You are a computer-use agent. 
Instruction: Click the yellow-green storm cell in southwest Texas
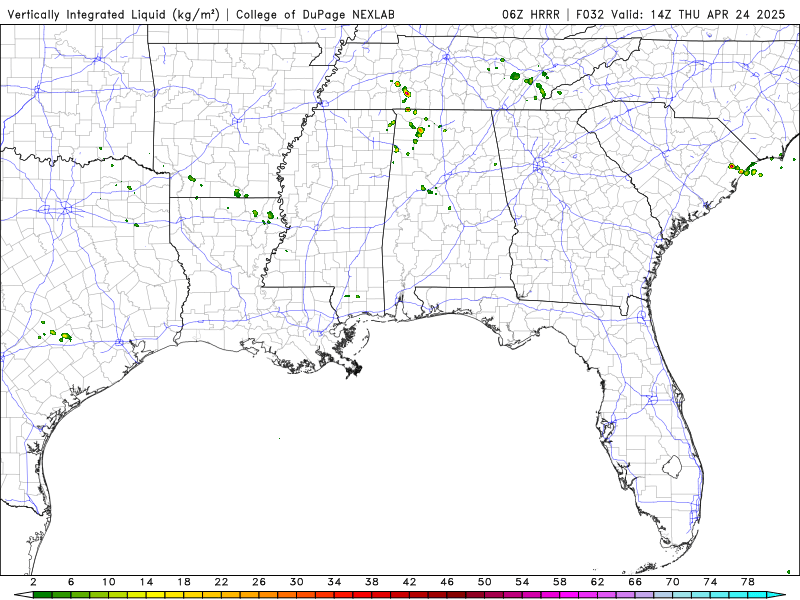coord(65,337)
